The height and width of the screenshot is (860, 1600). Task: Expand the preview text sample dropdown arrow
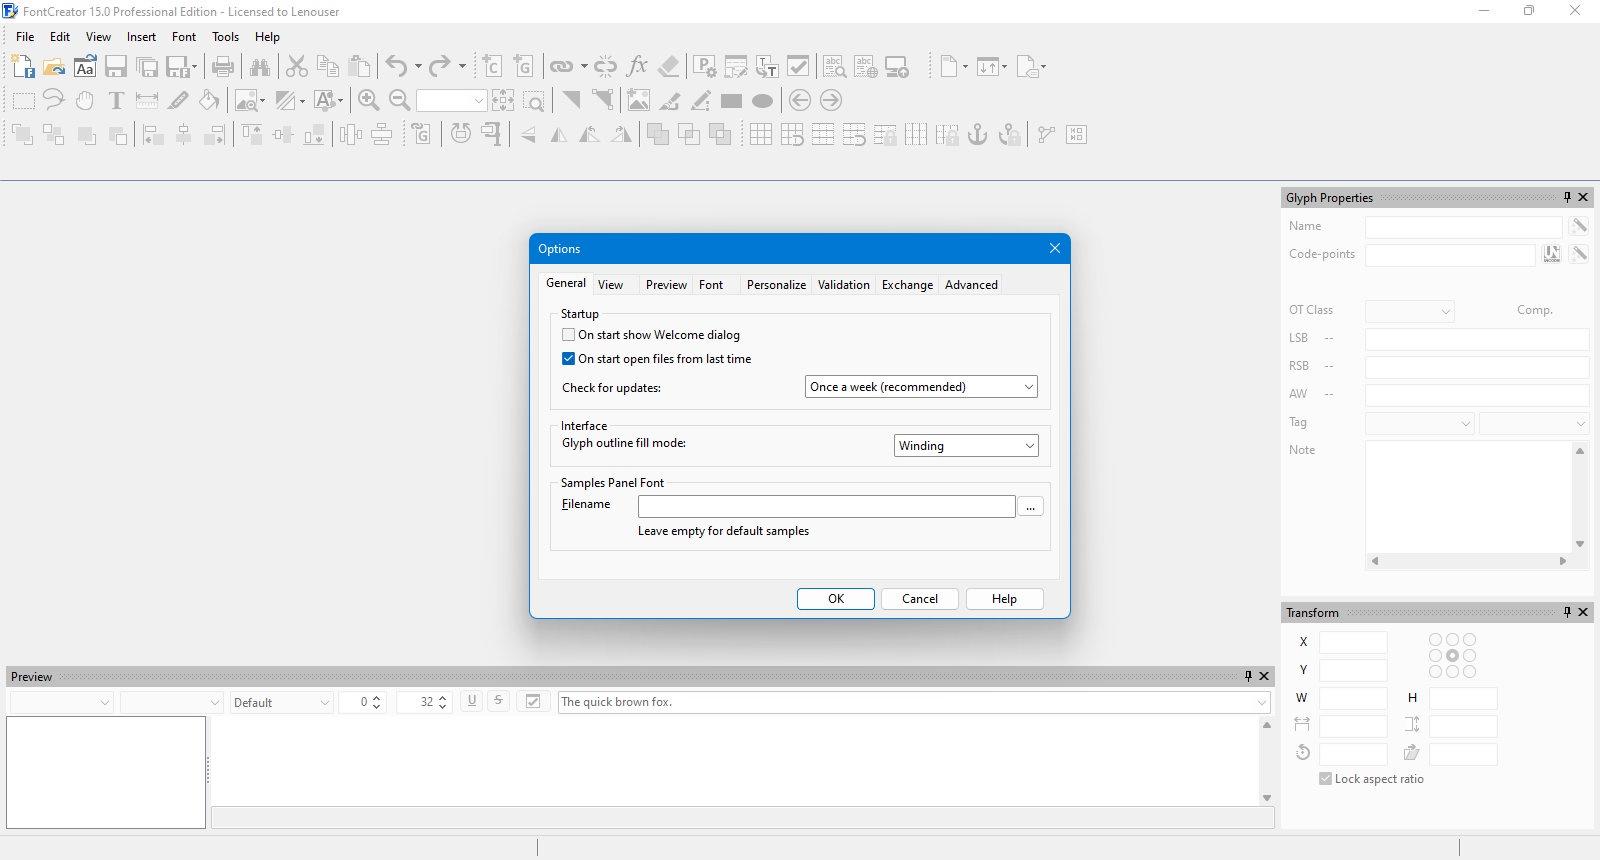tap(1261, 702)
